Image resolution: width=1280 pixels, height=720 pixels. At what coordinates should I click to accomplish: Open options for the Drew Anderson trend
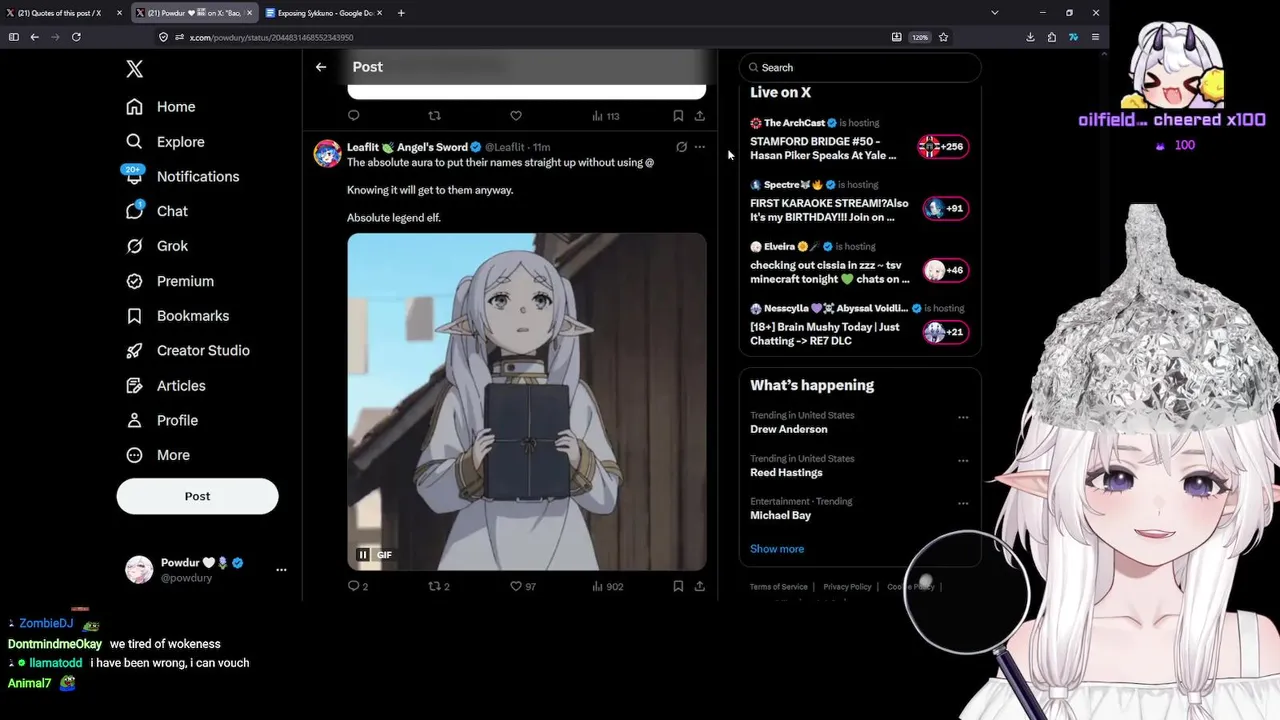coord(963,417)
